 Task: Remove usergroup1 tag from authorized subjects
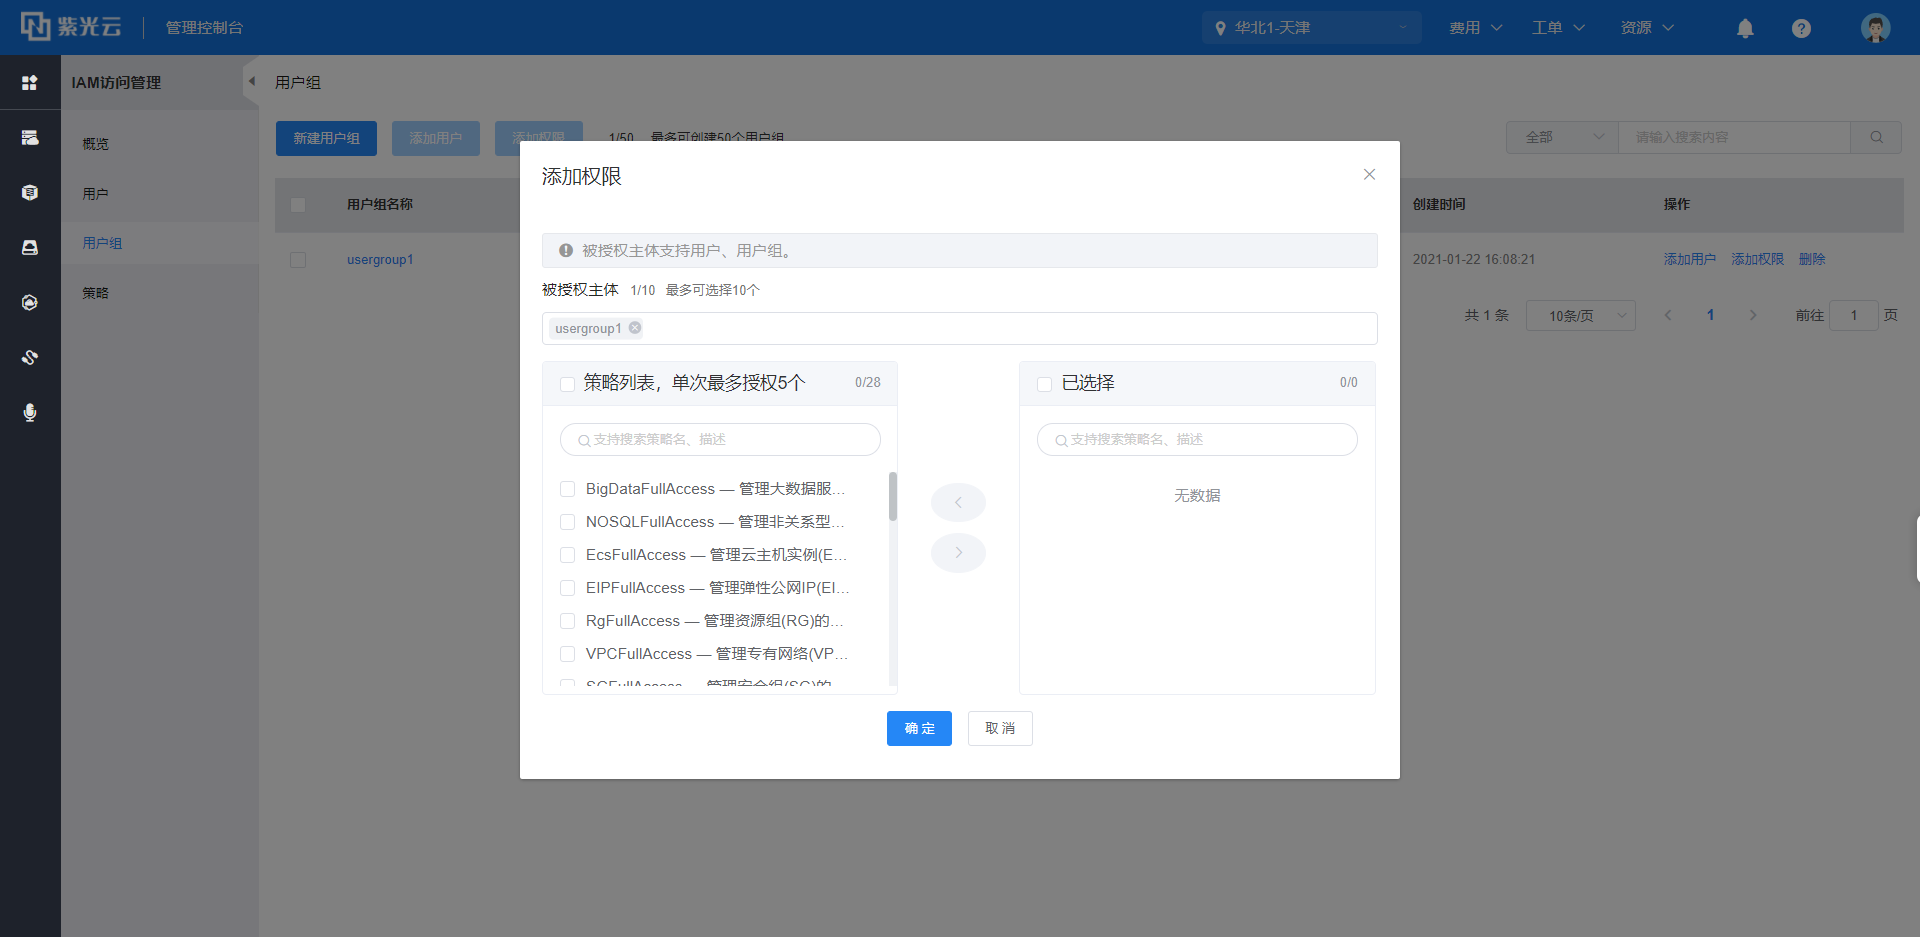pos(635,328)
